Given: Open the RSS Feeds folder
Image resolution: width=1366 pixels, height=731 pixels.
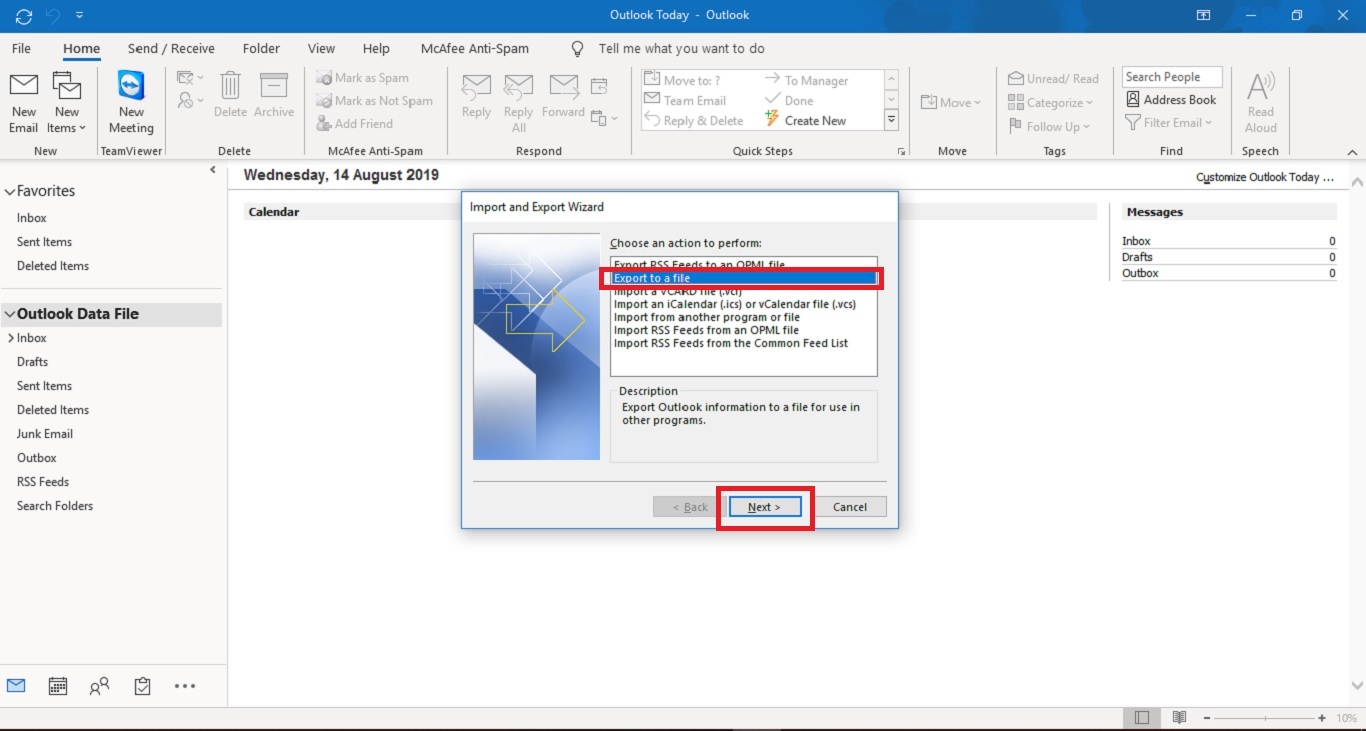Looking at the screenshot, I should [x=43, y=482].
